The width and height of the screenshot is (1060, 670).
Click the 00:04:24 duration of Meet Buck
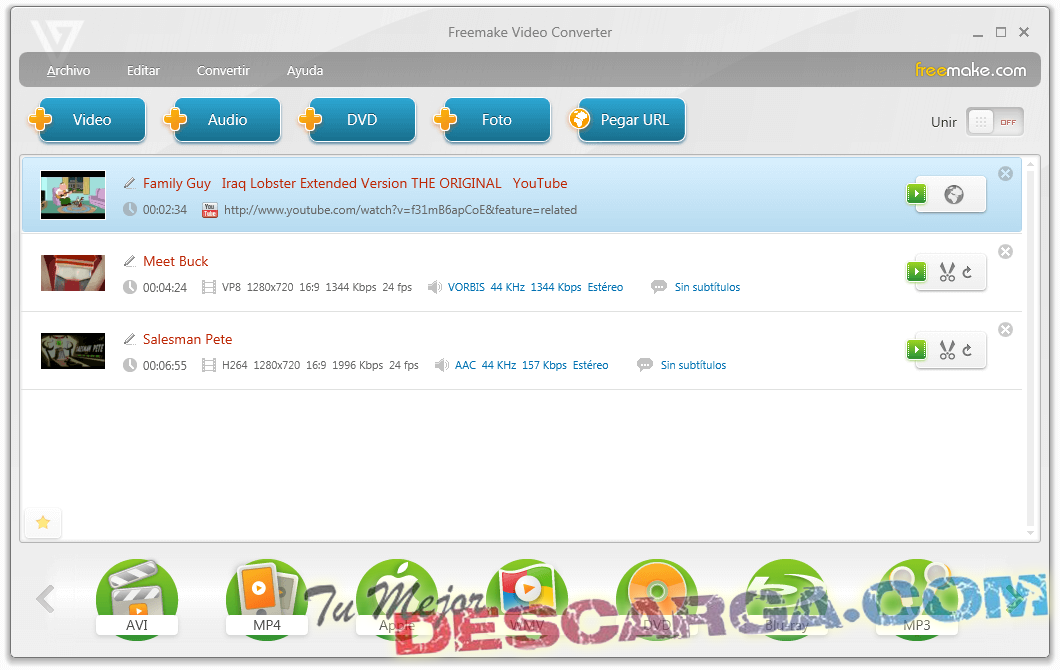(164, 287)
